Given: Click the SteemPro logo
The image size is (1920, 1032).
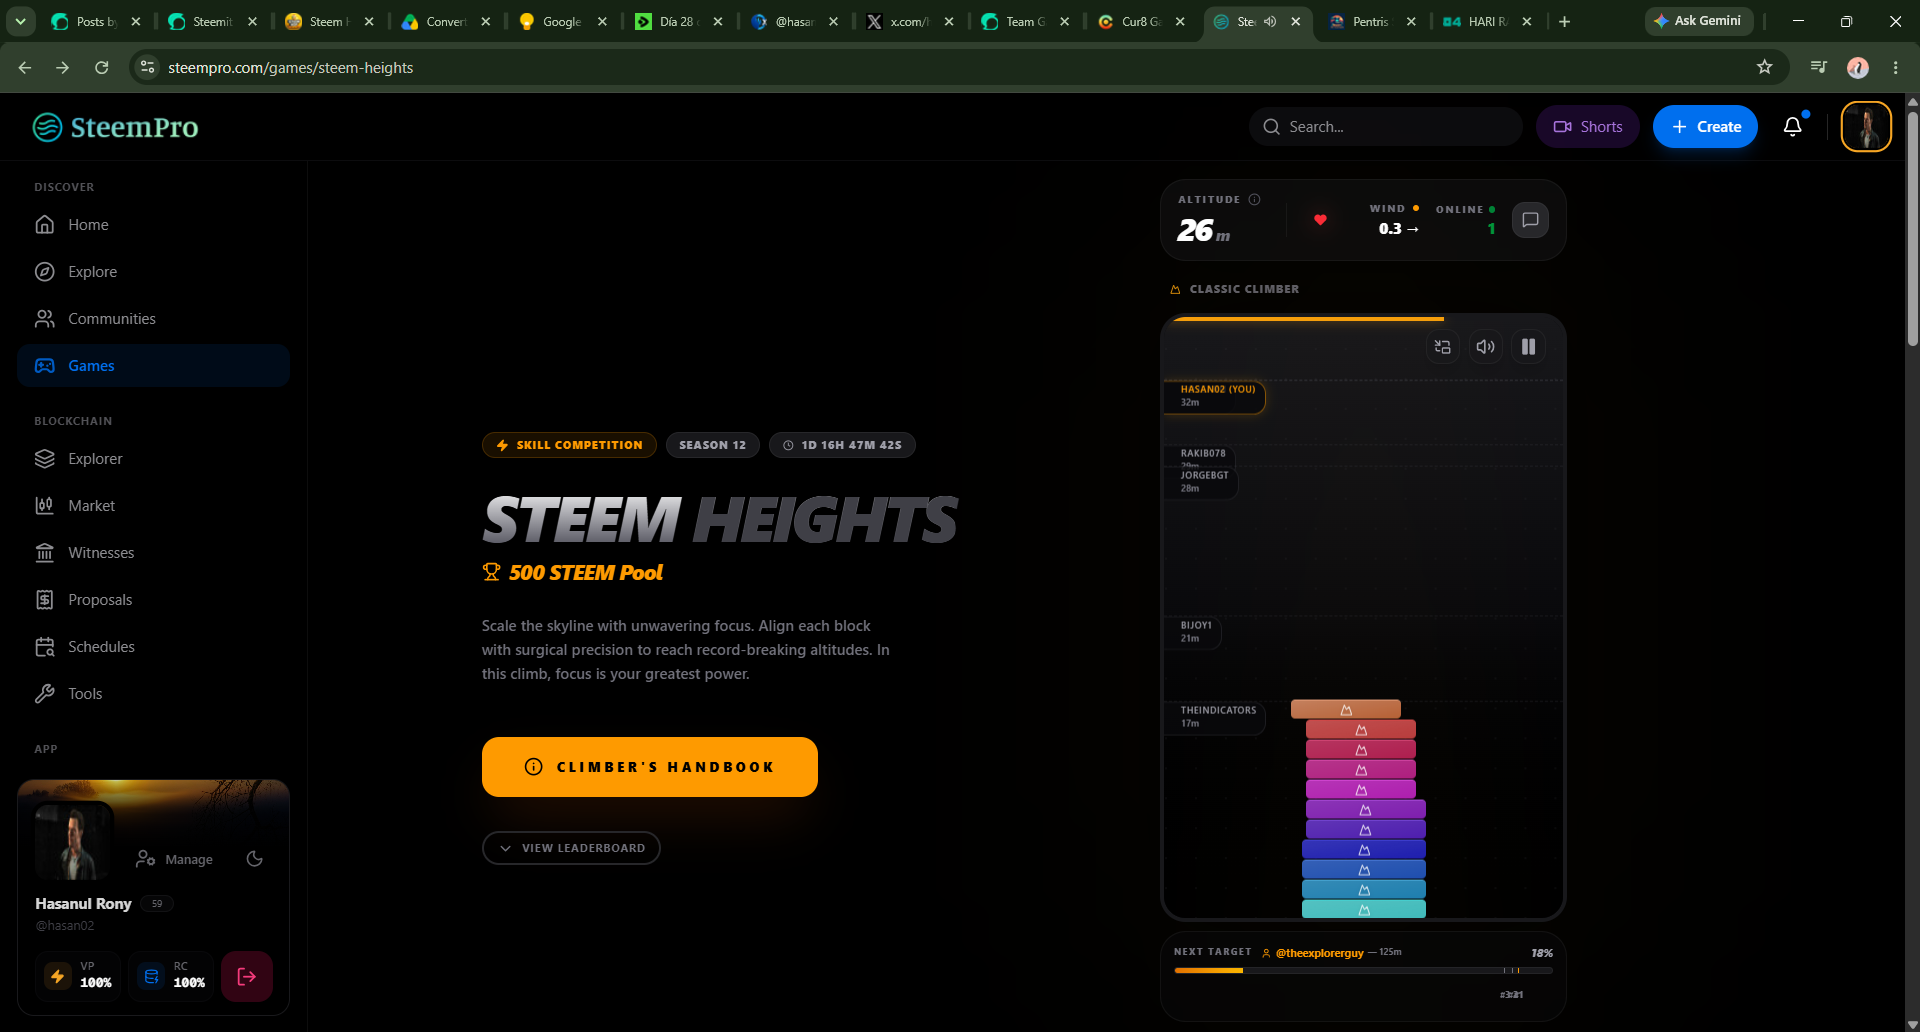Looking at the screenshot, I should tap(115, 127).
